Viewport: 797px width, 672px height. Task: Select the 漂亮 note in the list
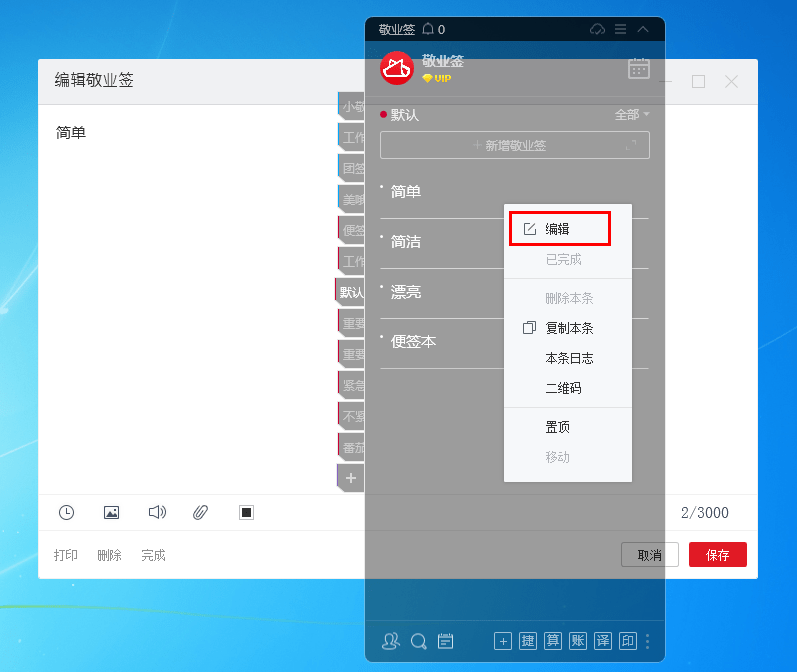(406, 292)
